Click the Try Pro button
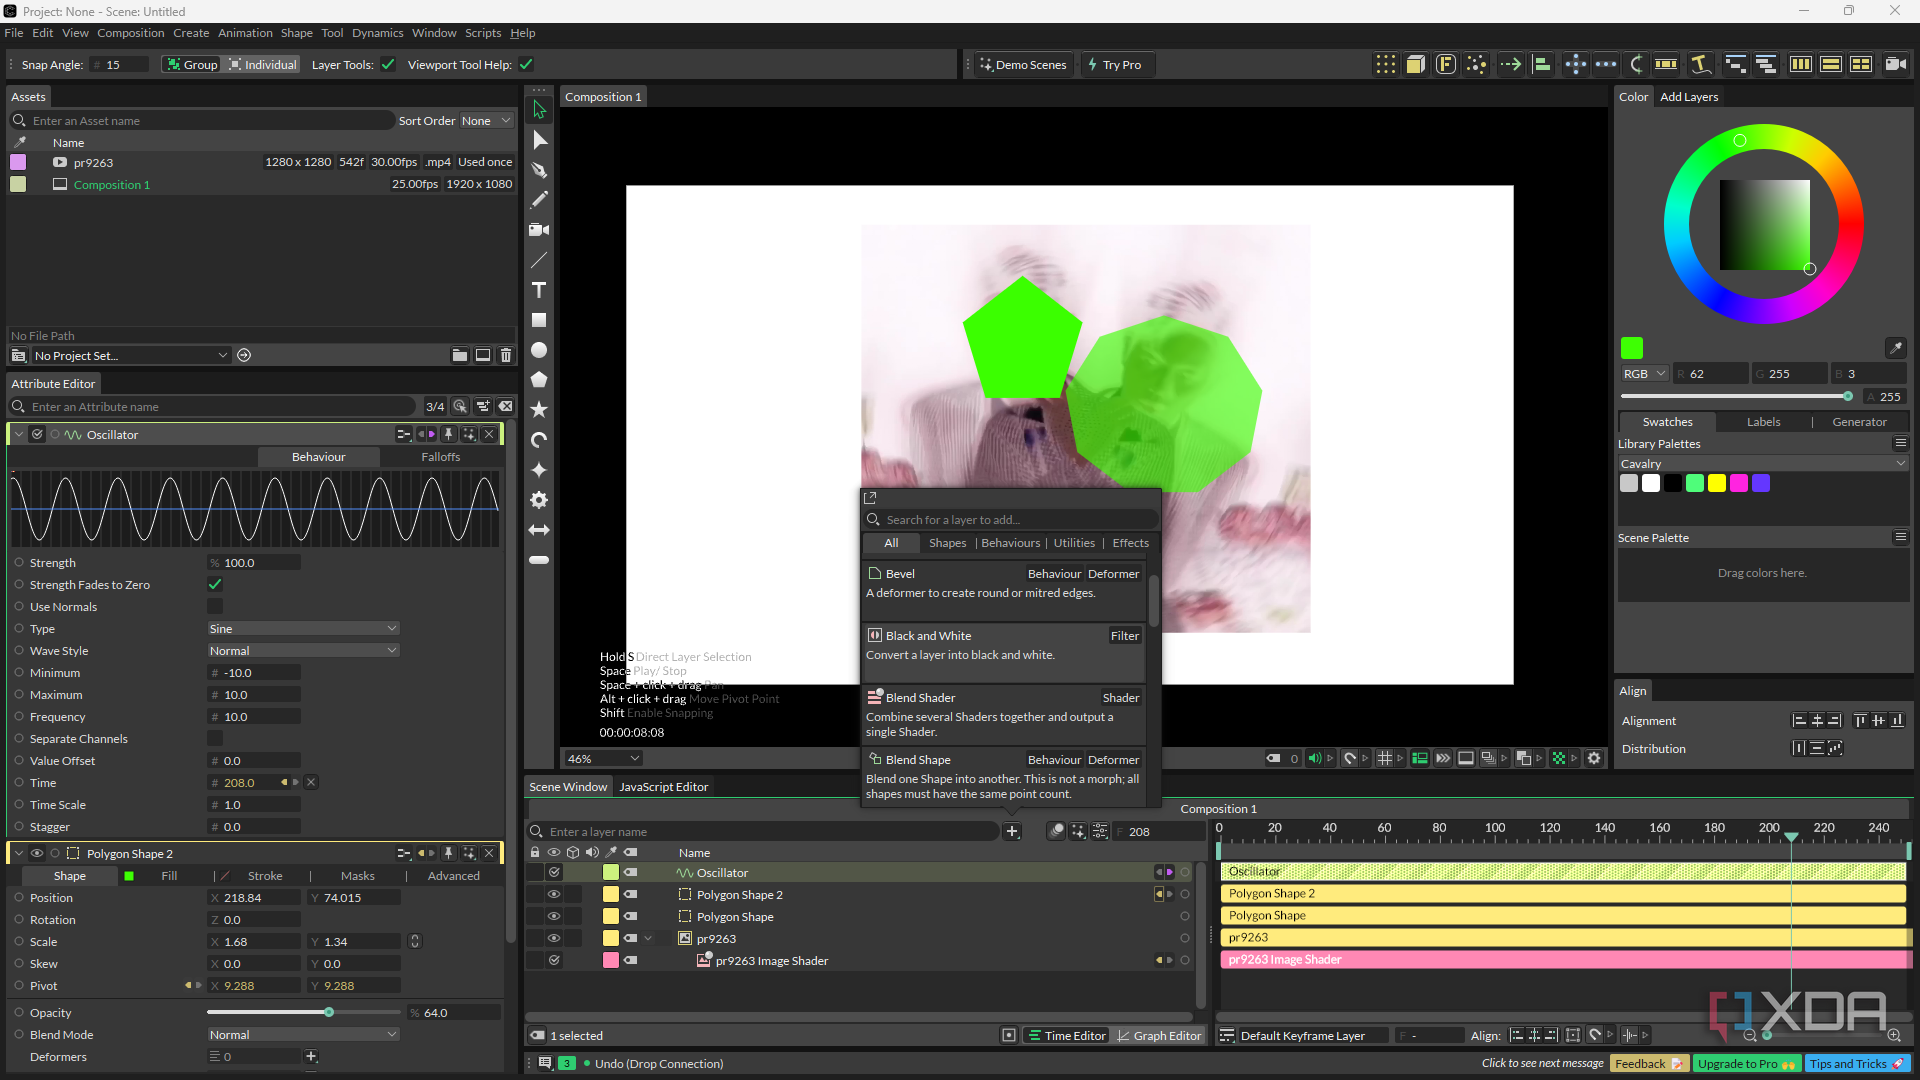Image resolution: width=1920 pixels, height=1080 pixels. (1115, 65)
